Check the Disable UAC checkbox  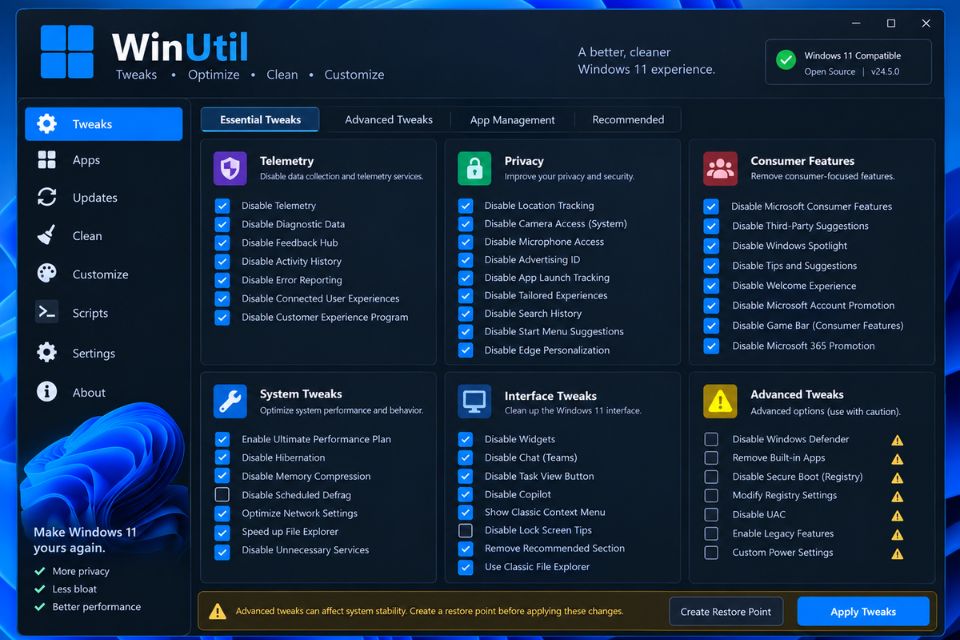711,514
